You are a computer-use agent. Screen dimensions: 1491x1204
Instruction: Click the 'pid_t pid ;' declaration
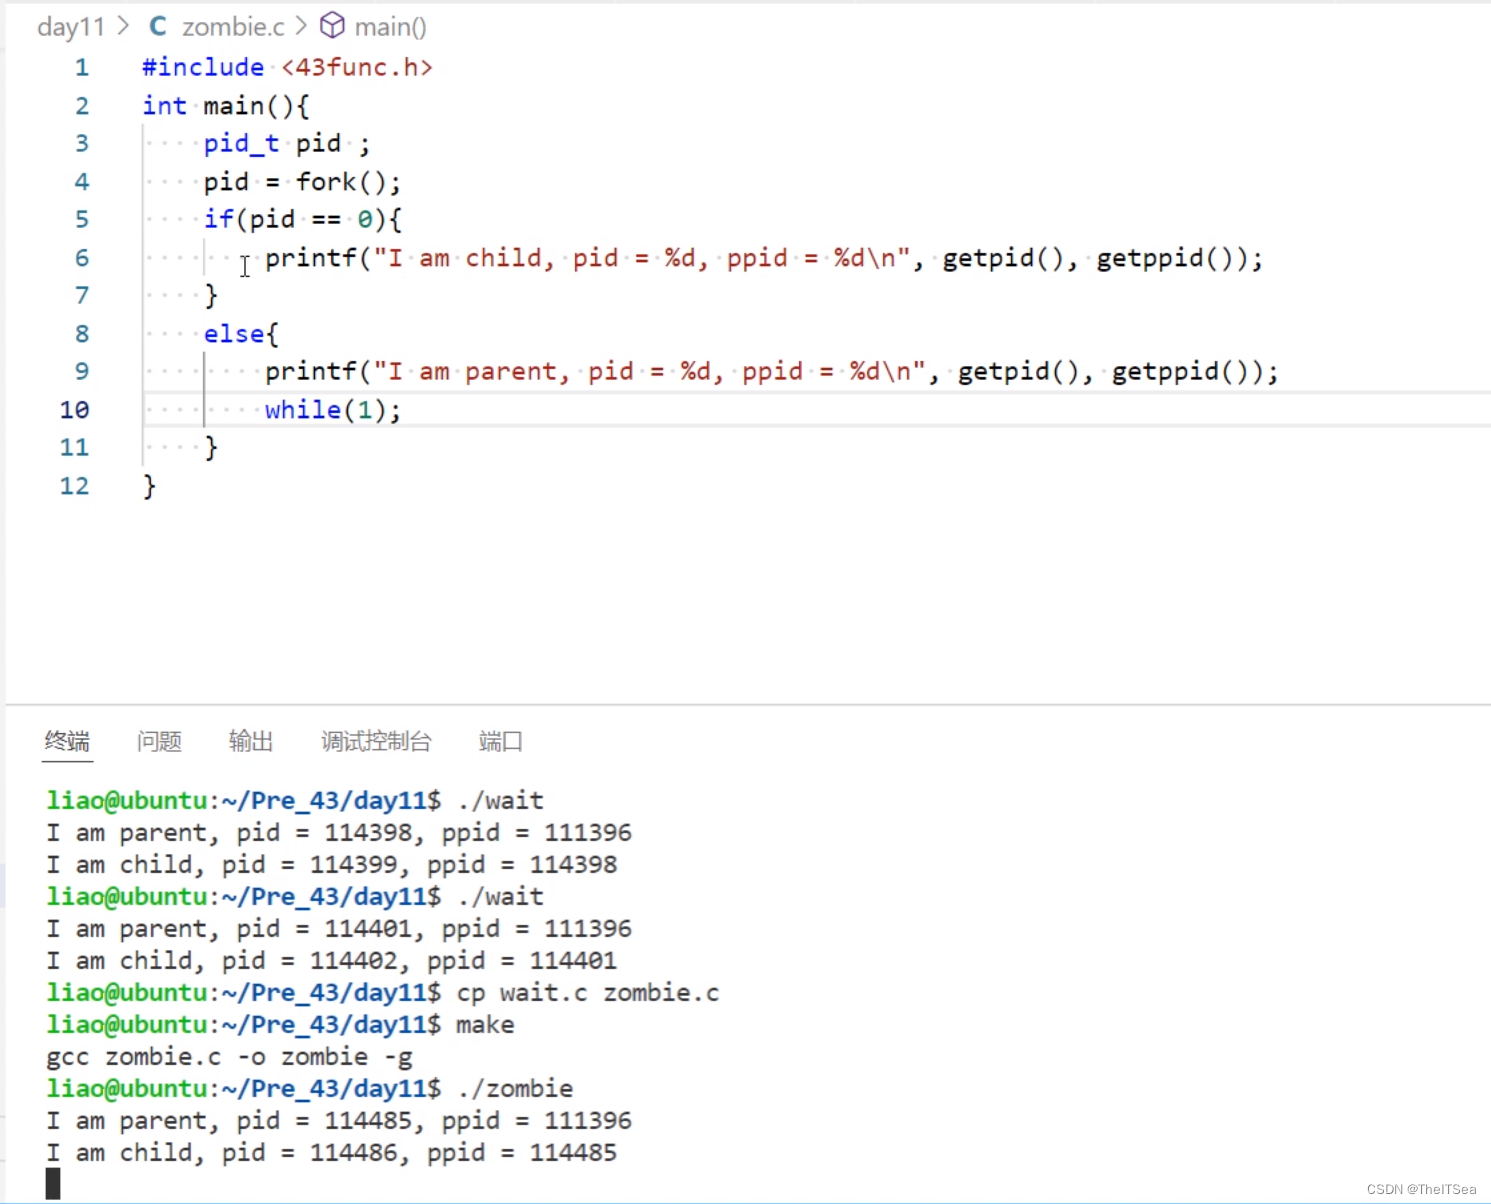(x=287, y=144)
